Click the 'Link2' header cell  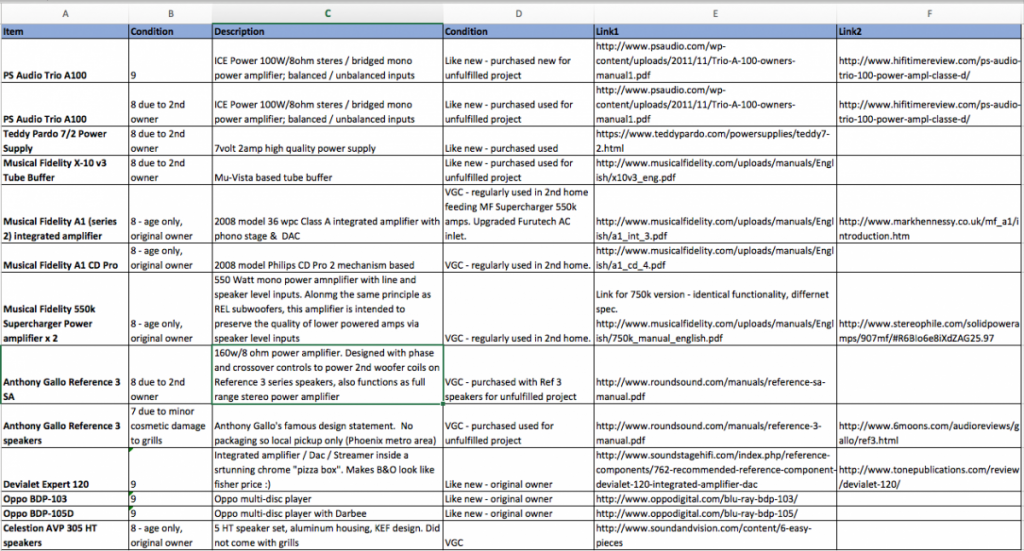coord(930,31)
